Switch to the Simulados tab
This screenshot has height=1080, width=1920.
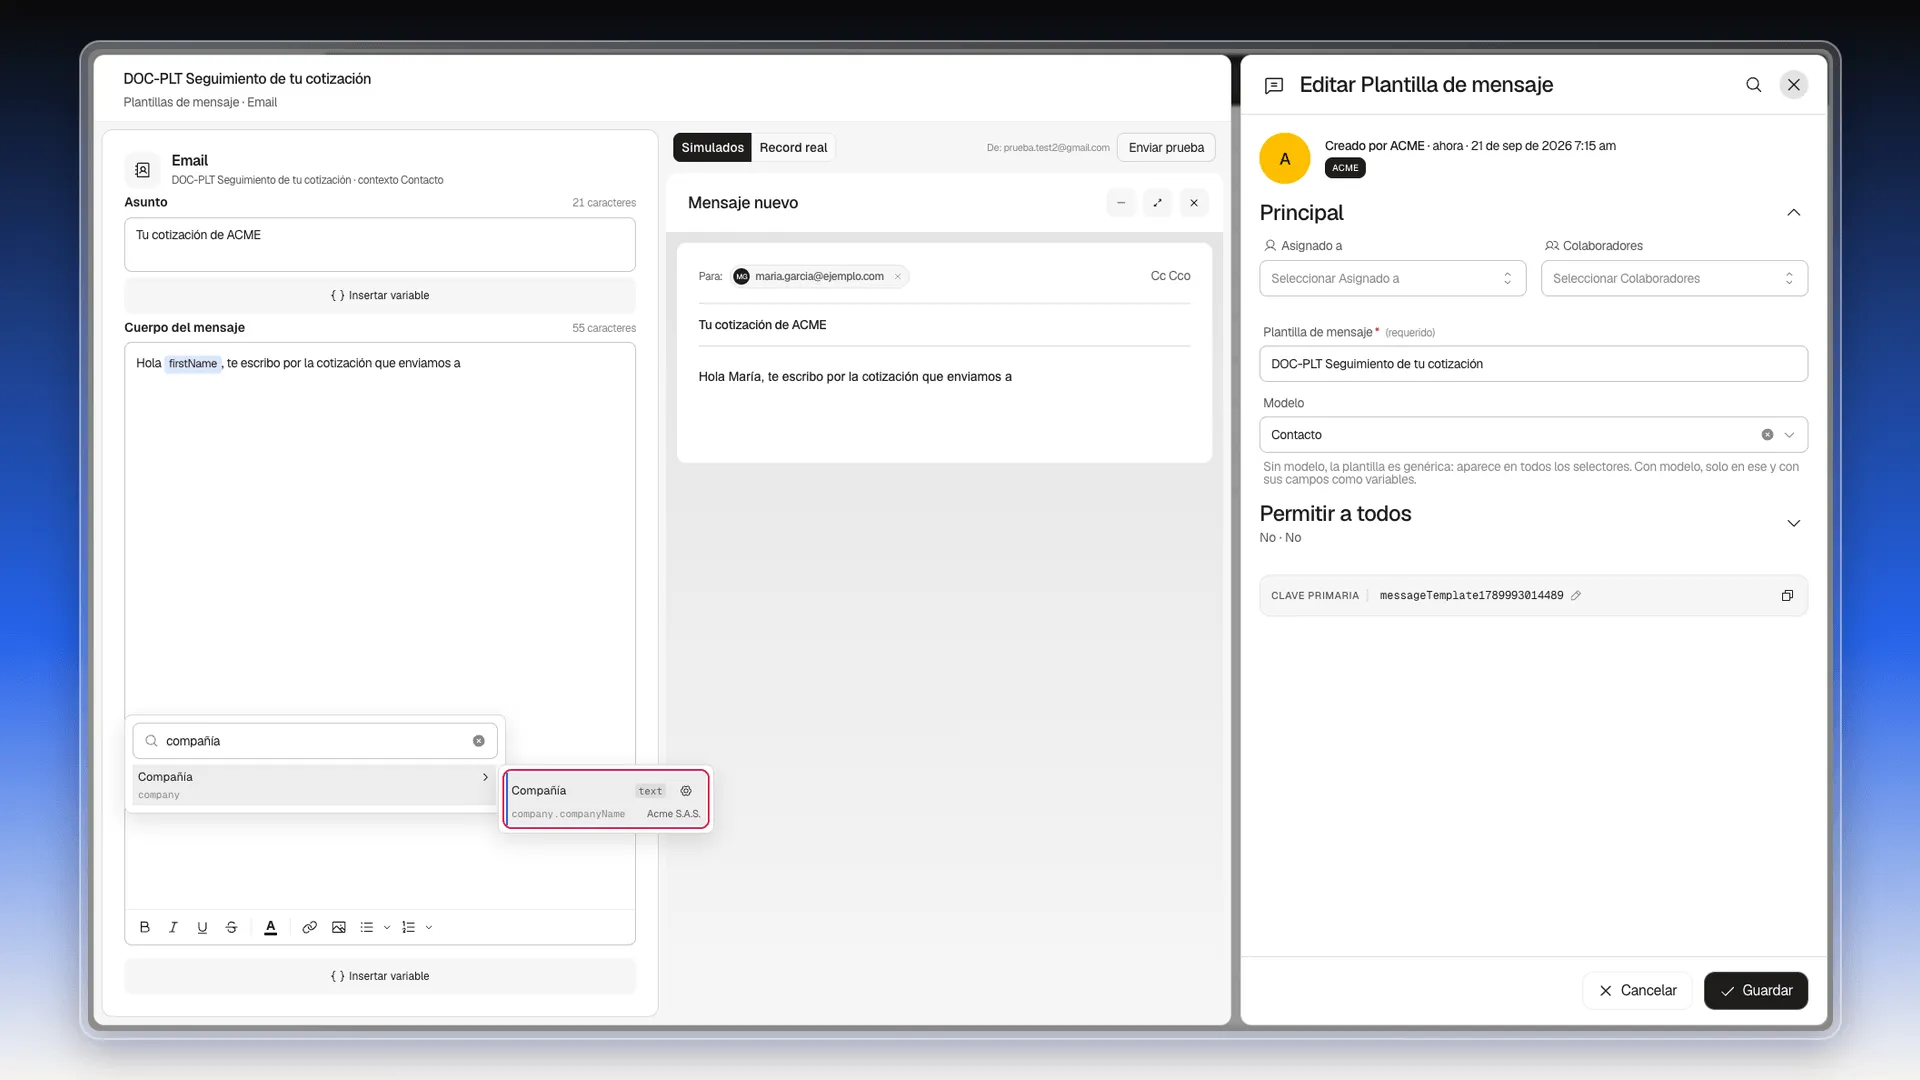[712, 147]
